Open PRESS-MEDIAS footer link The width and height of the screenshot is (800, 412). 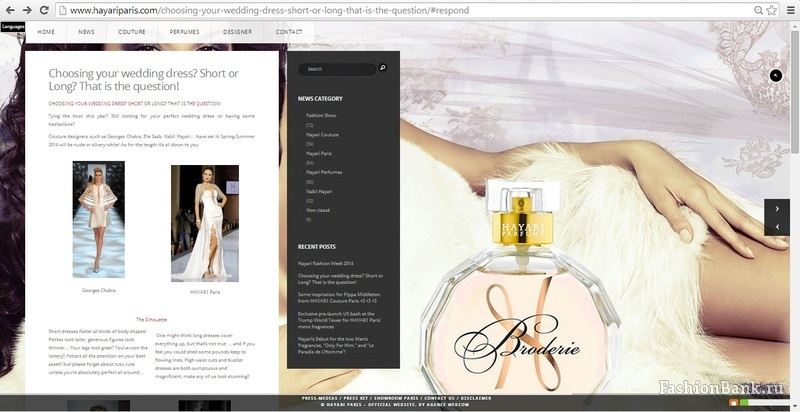tap(320, 398)
